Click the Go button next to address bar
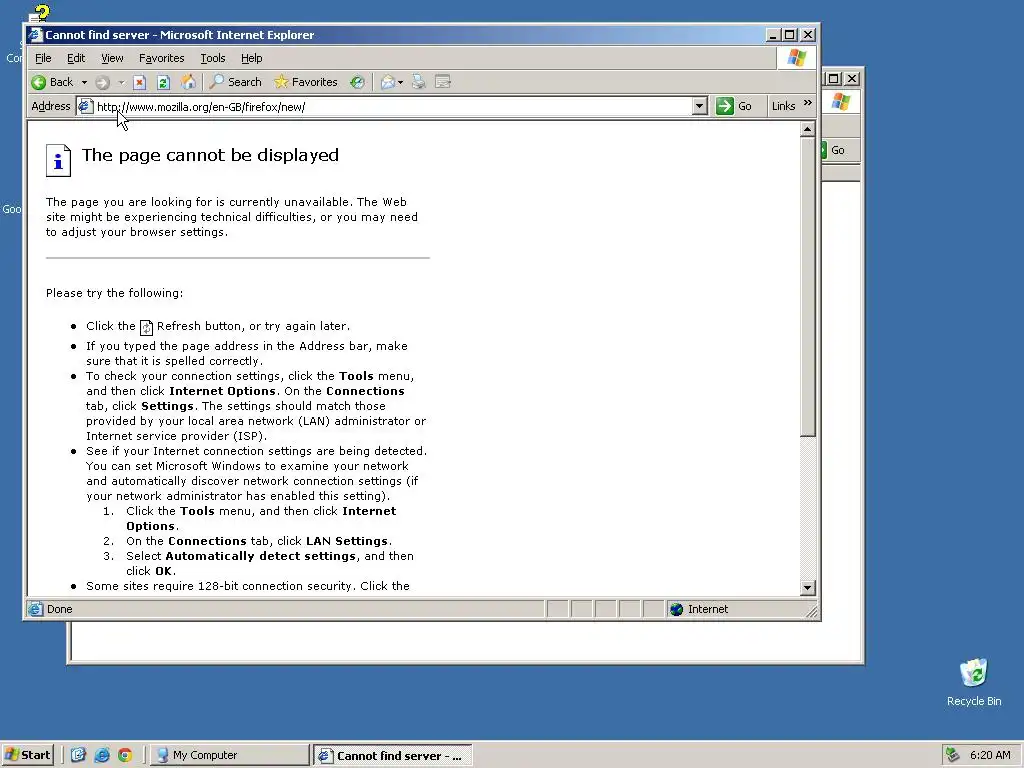 [x=735, y=106]
